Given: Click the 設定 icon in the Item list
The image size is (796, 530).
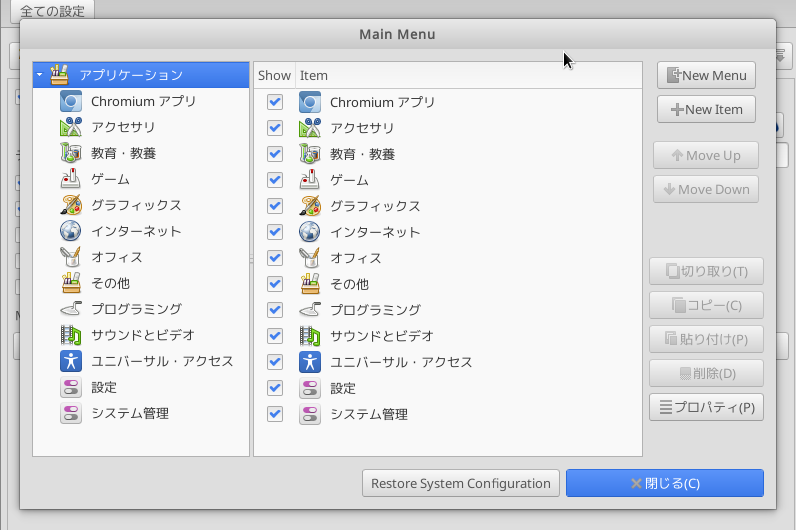Looking at the screenshot, I should click(x=310, y=388).
